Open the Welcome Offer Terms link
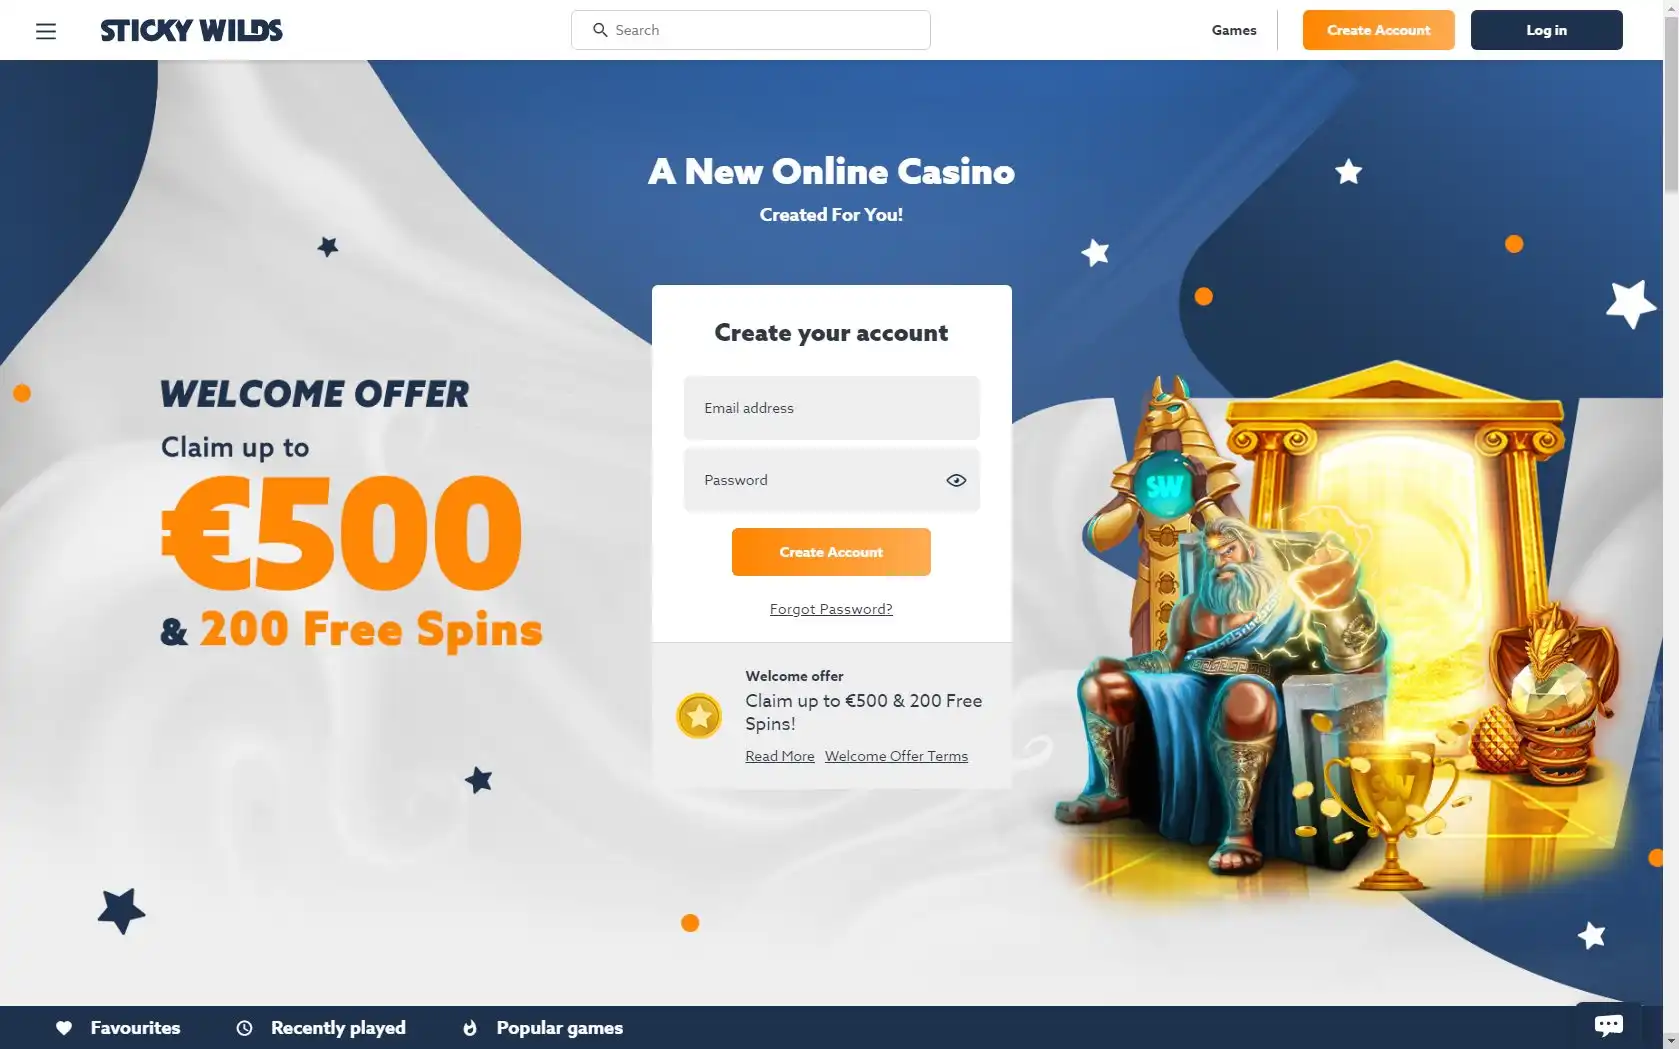Viewport: 1679px width, 1049px height. coord(896,756)
